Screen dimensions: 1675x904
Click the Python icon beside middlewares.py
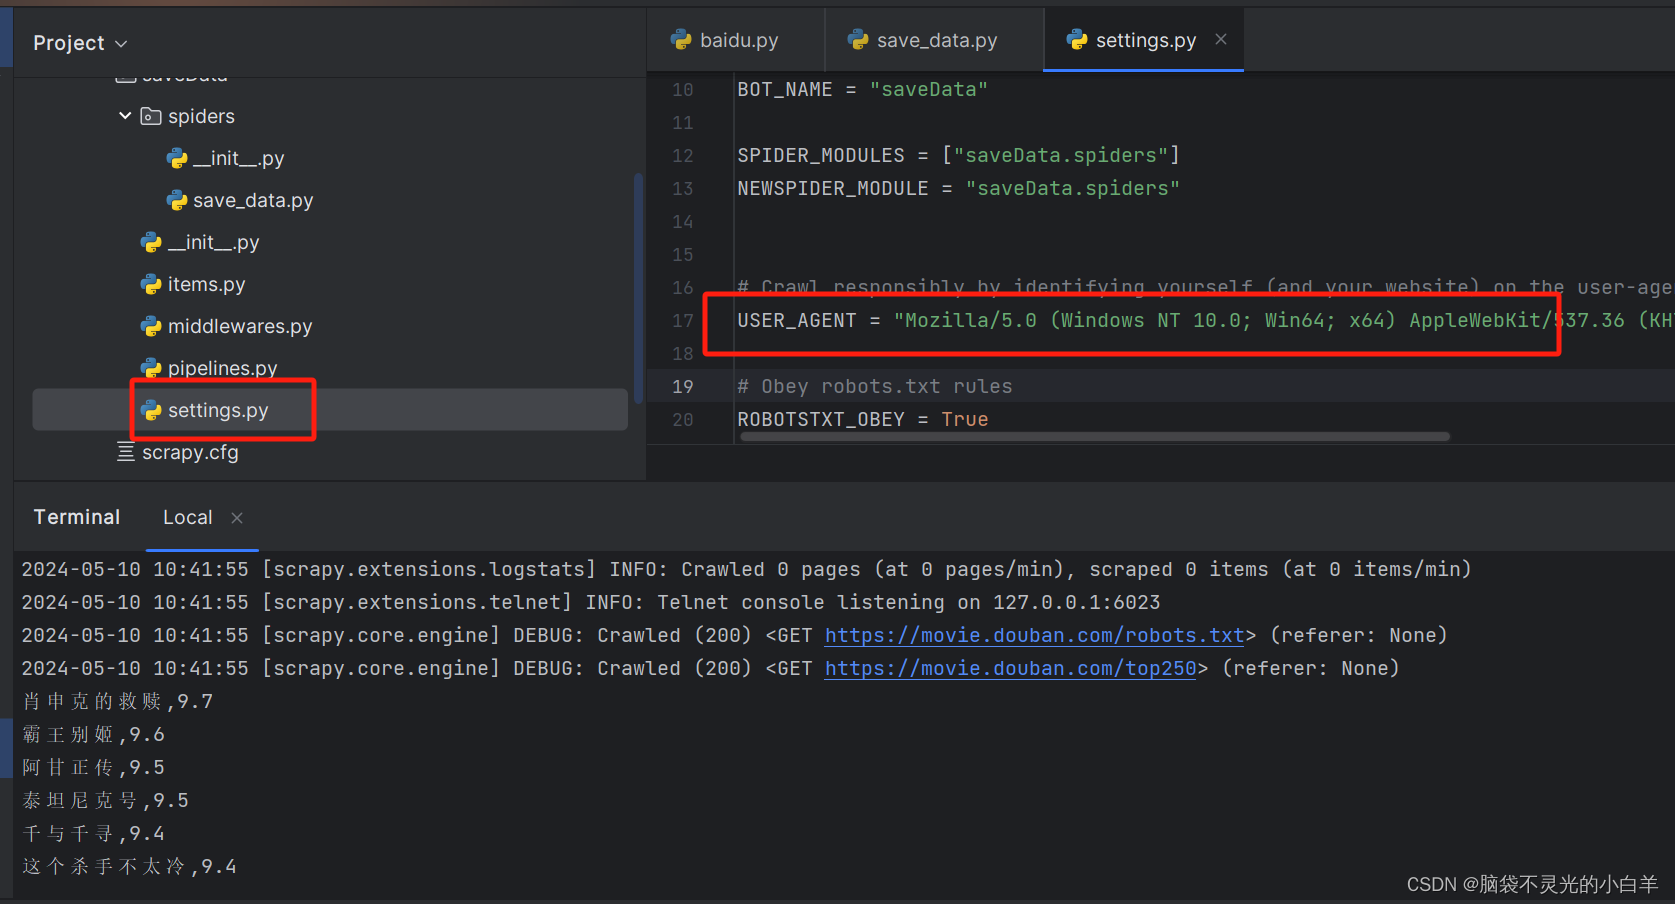pos(151,327)
